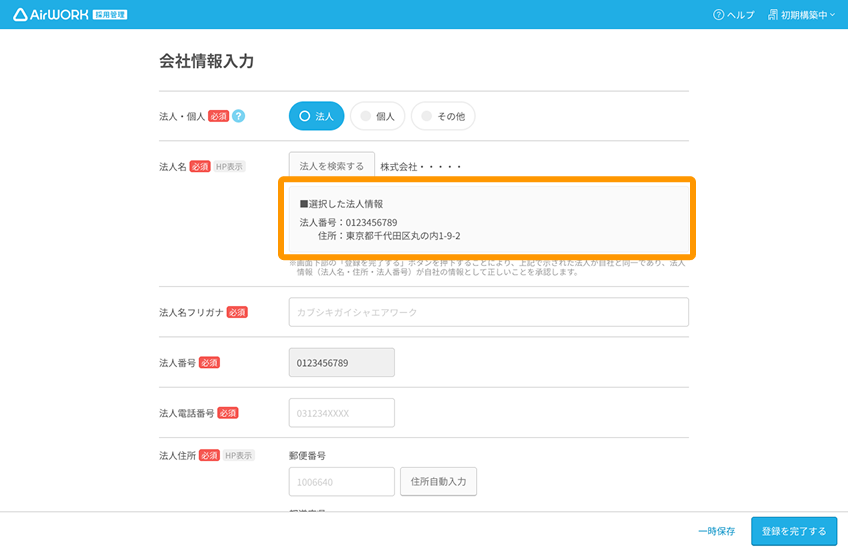848x552 pixels.
Task: Click the 法人を検索する button
Action: point(332,165)
